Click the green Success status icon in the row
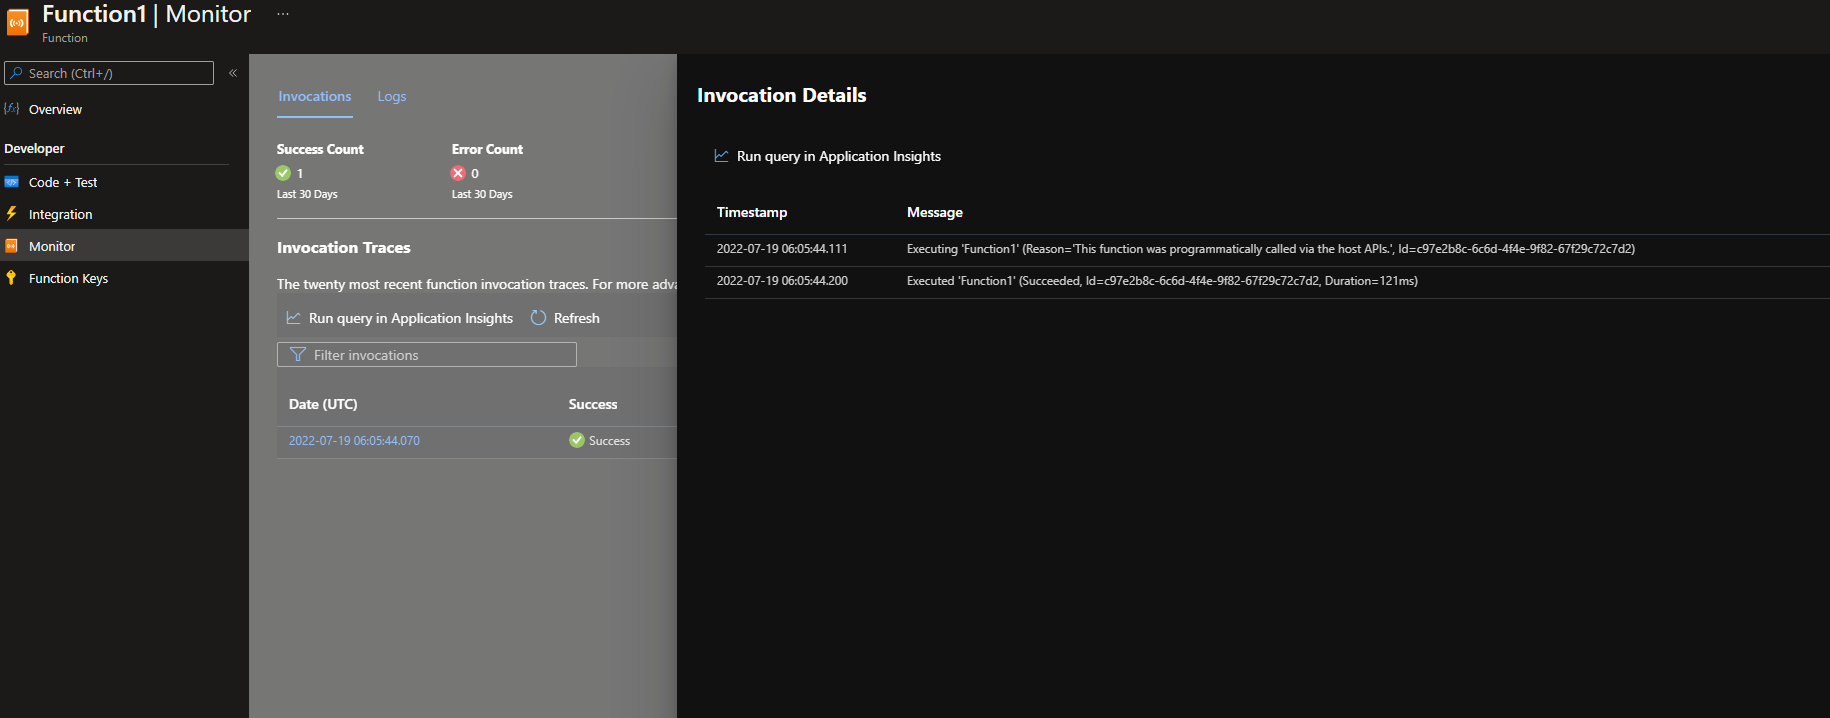 point(577,440)
